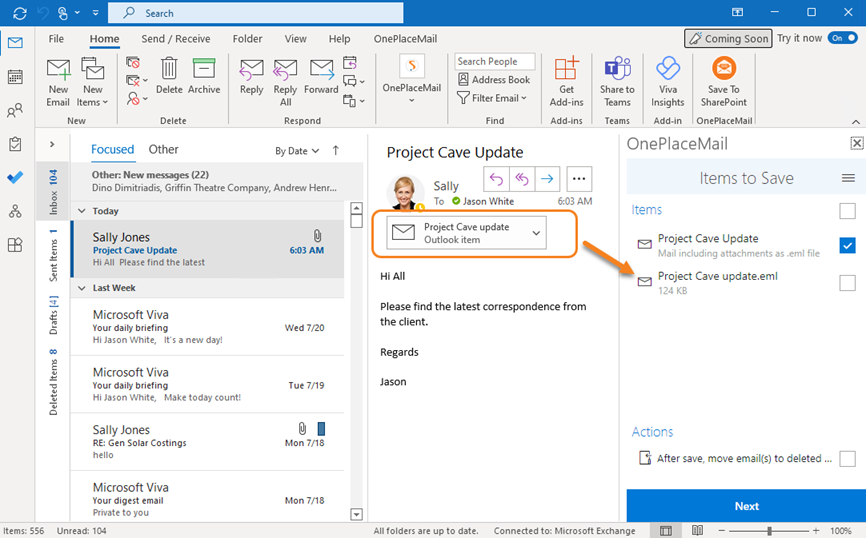The image size is (866, 538).
Task: Click the hamburger menu in Items to Save
Action: pos(848,178)
